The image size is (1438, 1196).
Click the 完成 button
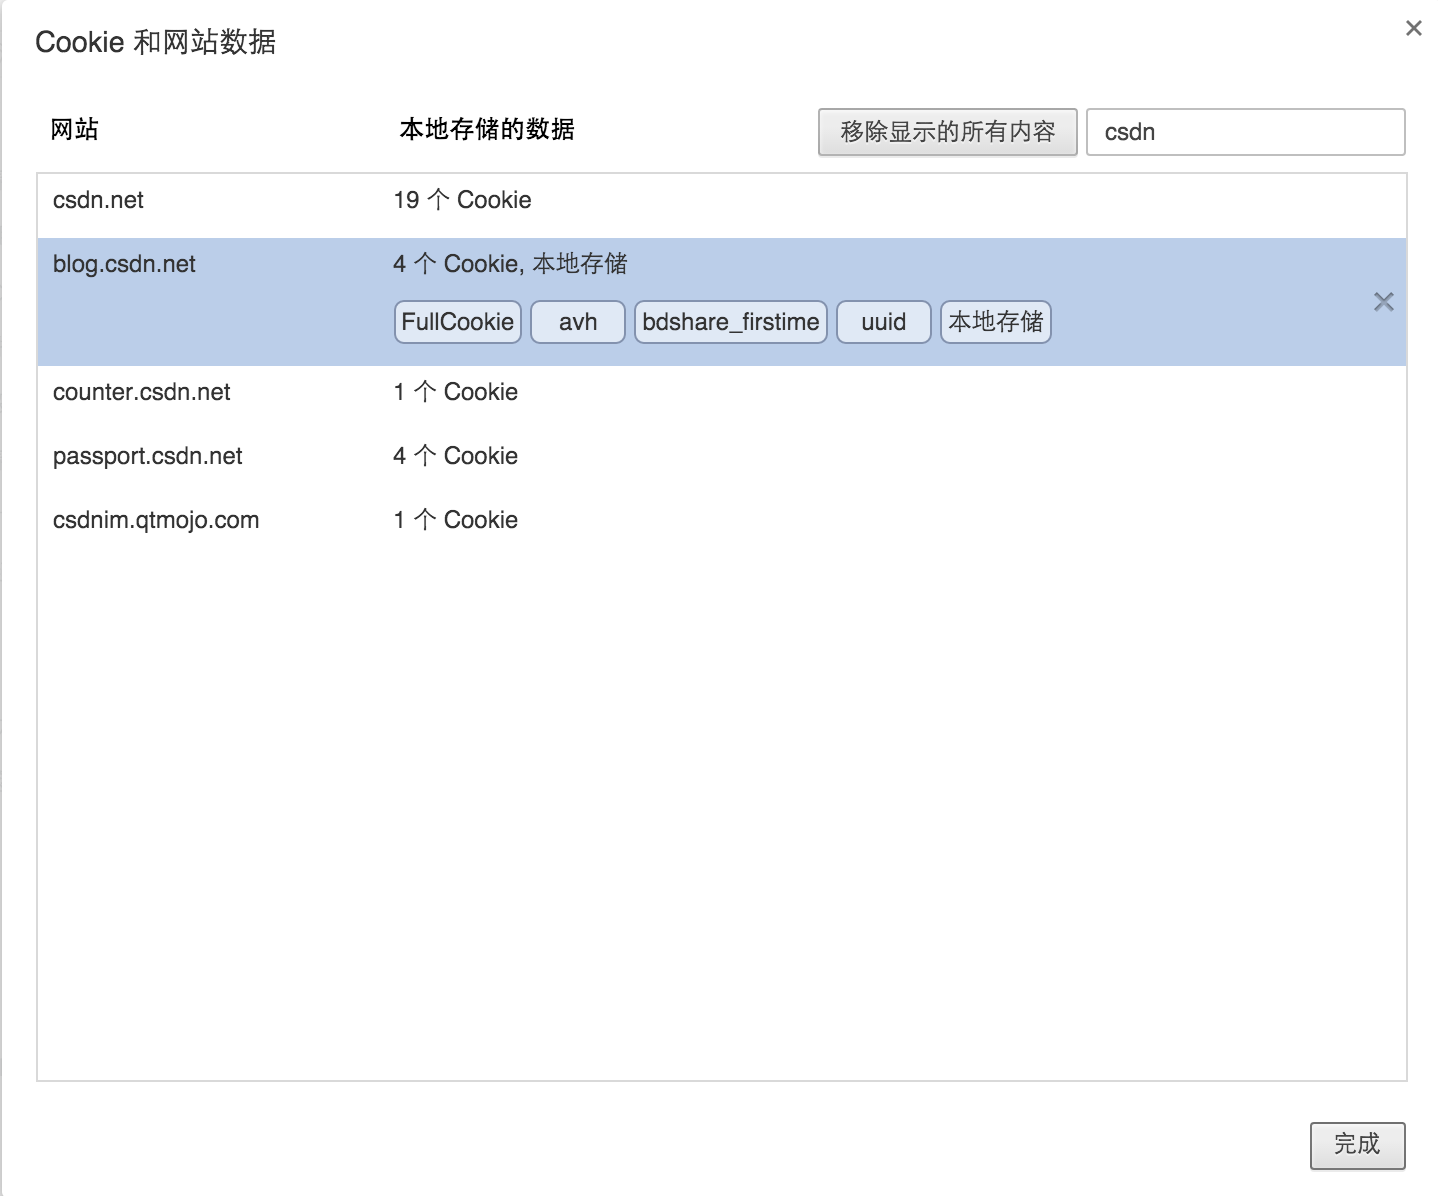click(1357, 1145)
